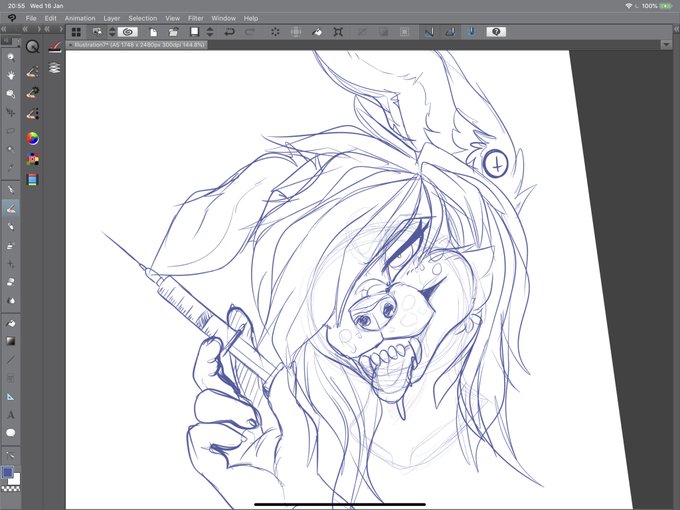This screenshot has width=680, height=510.
Task: Select the Blend drop tool
Action: tap(11, 301)
